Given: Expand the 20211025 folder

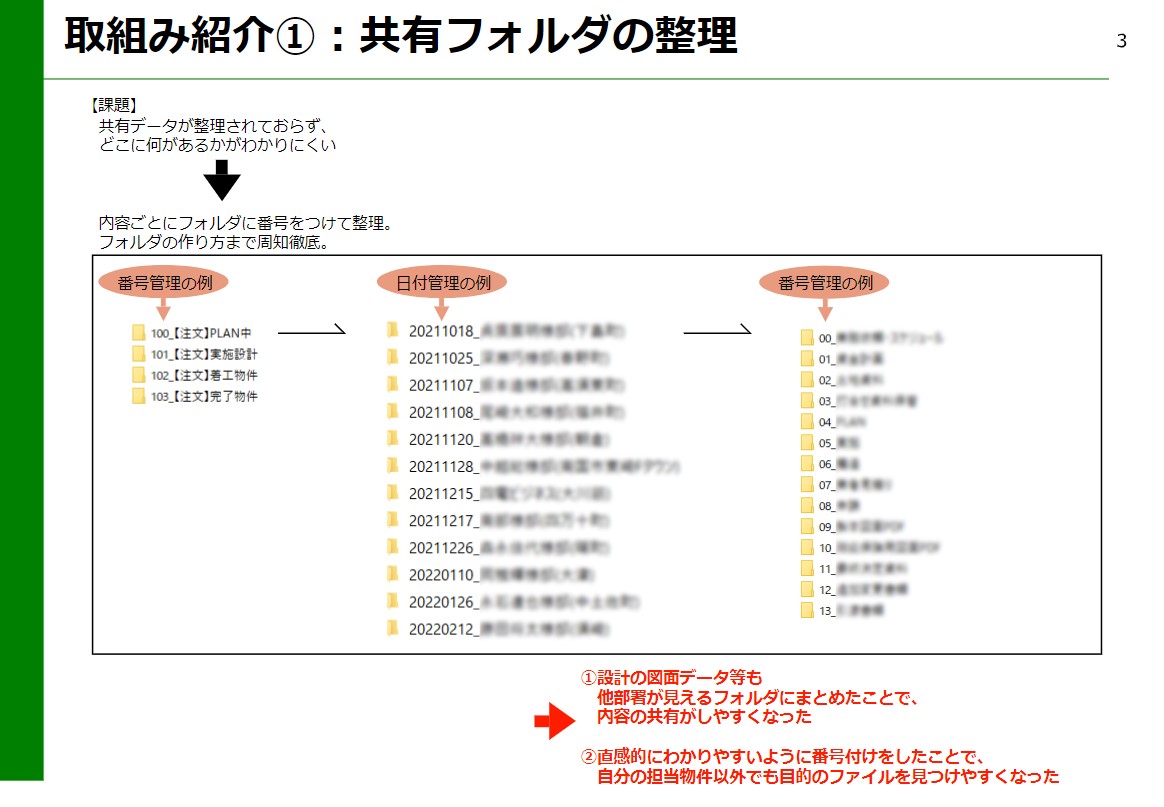Looking at the screenshot, I should [x=392, y=355].
